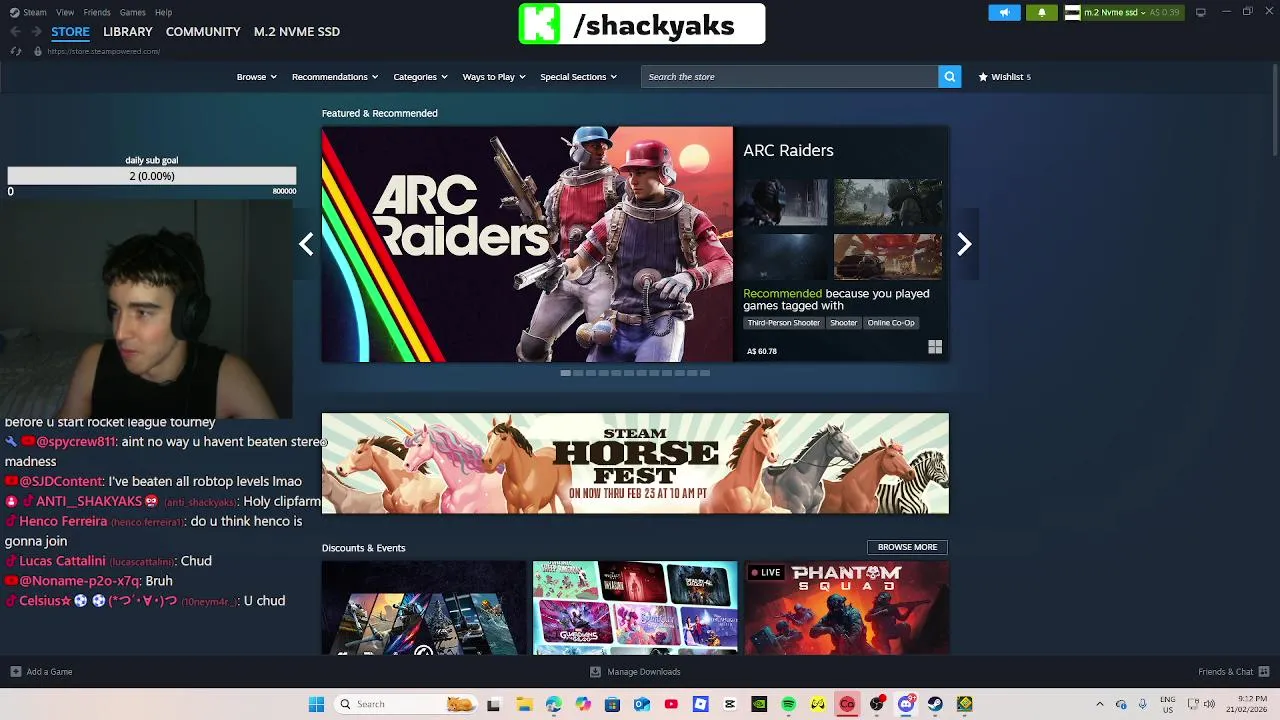The width and height of the screenshot is (1280, 720).
Task: Open Discord from the taskbar
Action: pos(906,704)
